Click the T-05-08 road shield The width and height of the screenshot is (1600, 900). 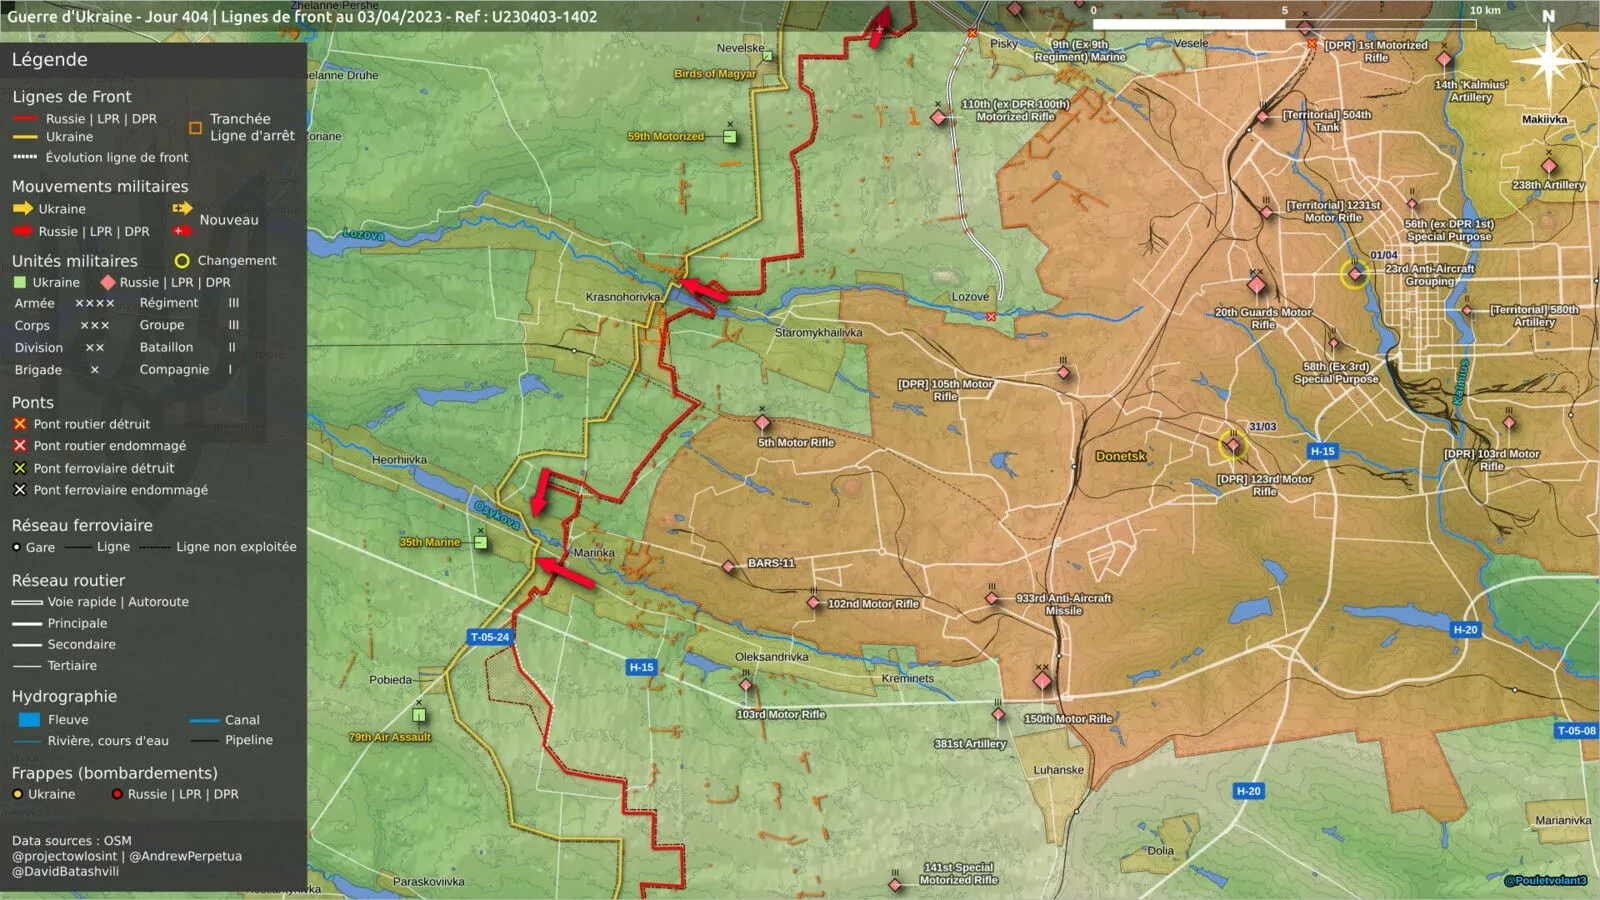1576,731
